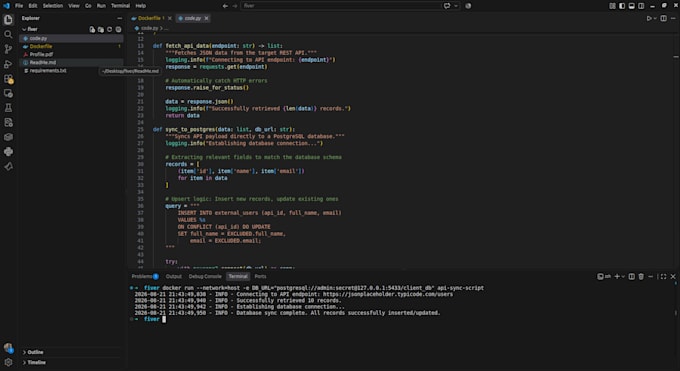Open the Run Python file dropdown arrow
This screenshot has height=371, width=680.
pos(654,18)
